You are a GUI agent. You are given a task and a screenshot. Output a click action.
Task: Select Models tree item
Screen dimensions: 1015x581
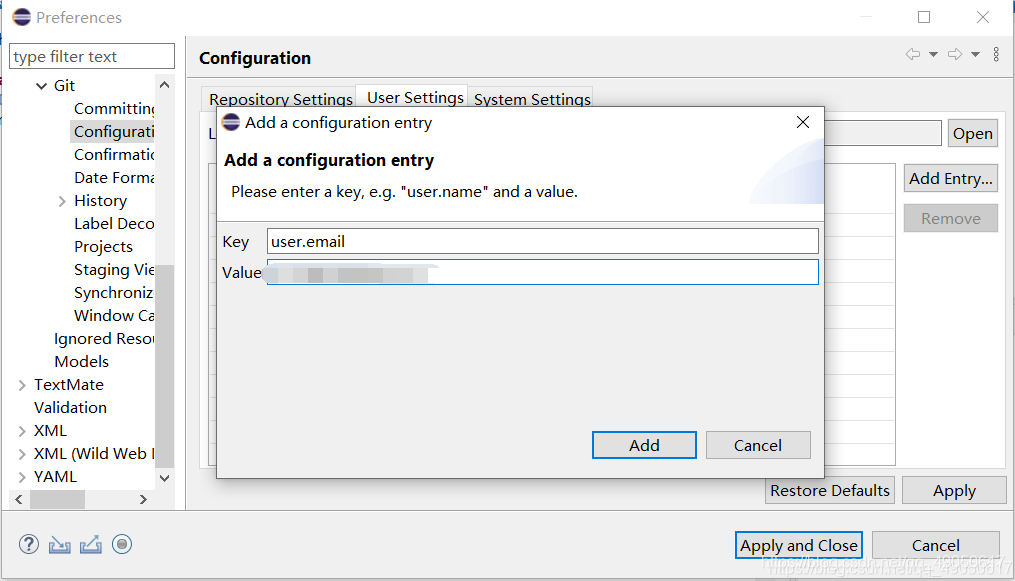pyautogui.click(x=81, y=361)
